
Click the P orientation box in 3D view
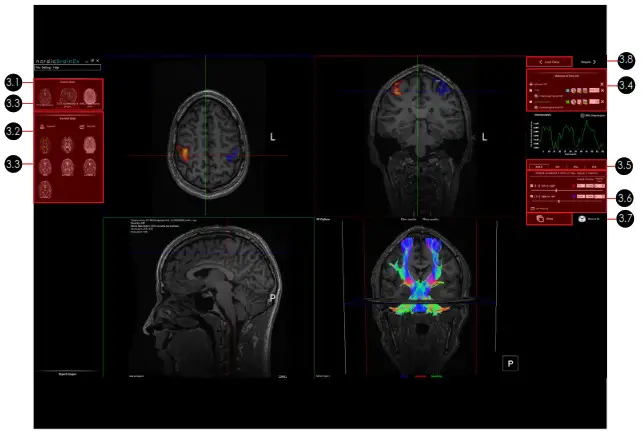510,363
